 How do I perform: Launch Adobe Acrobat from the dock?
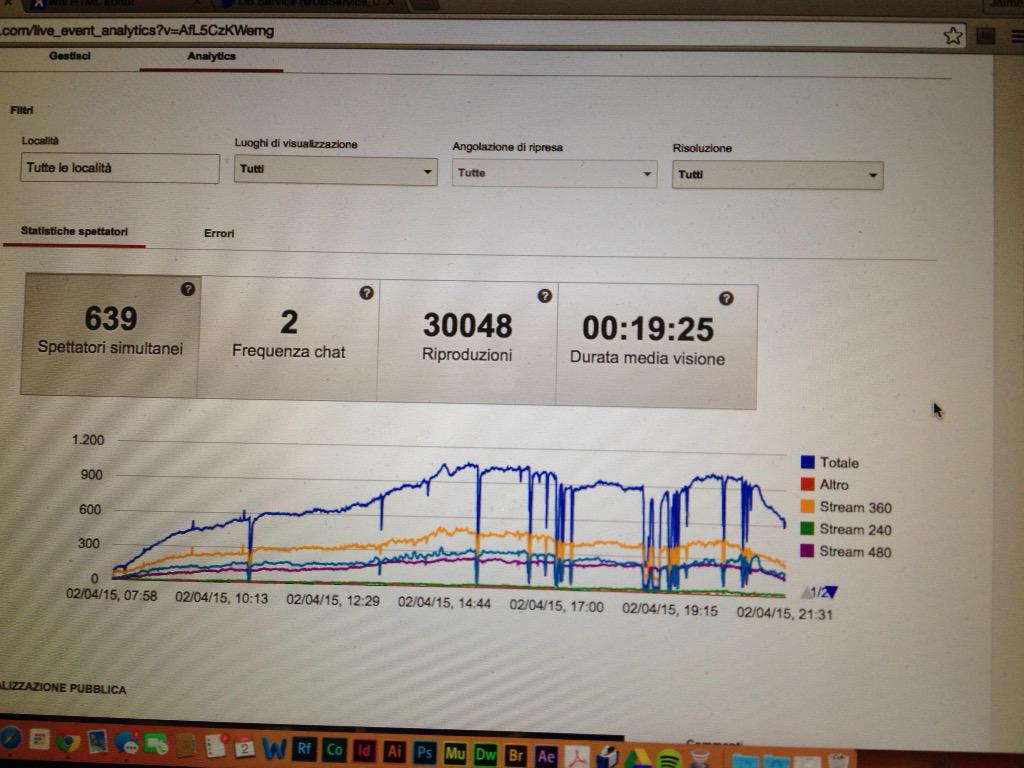pos(577,758)
